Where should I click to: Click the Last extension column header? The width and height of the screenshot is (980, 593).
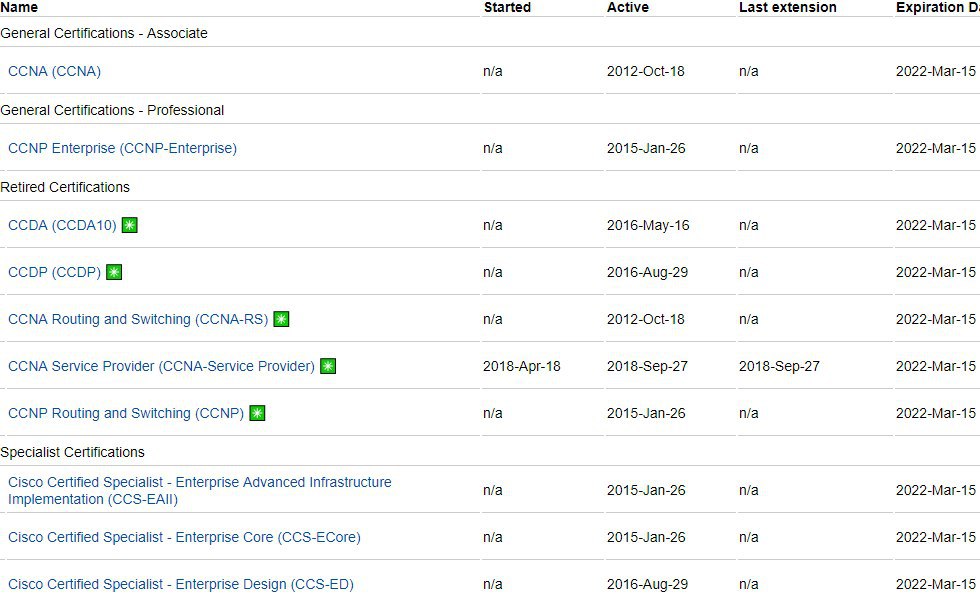(x=787, y=7)
